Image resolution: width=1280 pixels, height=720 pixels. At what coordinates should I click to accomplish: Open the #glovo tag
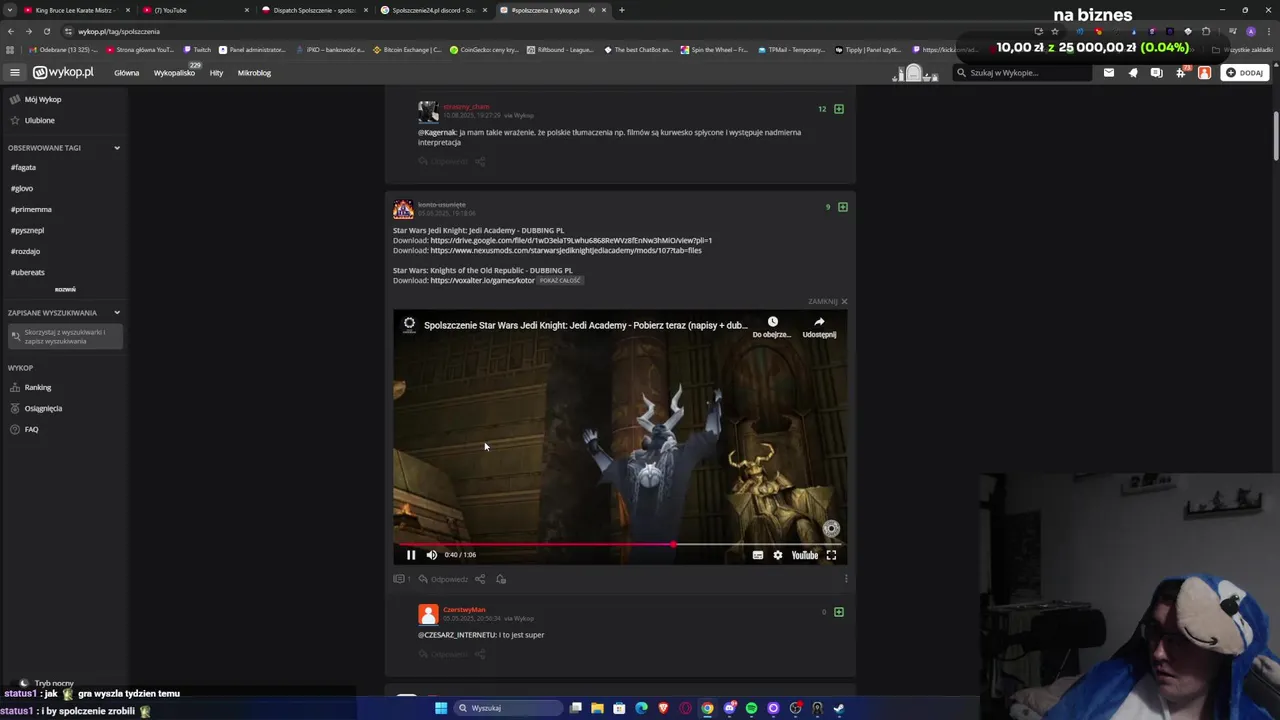pos(22,188)
